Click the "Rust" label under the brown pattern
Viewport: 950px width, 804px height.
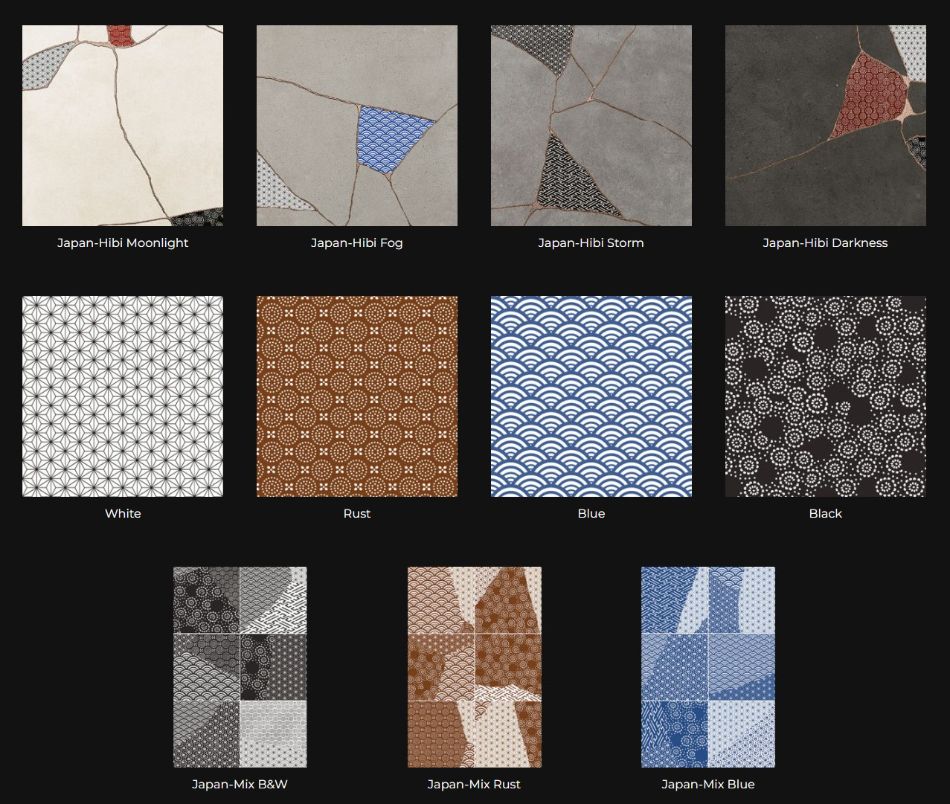pyautogui.click(x=357, y=514)
